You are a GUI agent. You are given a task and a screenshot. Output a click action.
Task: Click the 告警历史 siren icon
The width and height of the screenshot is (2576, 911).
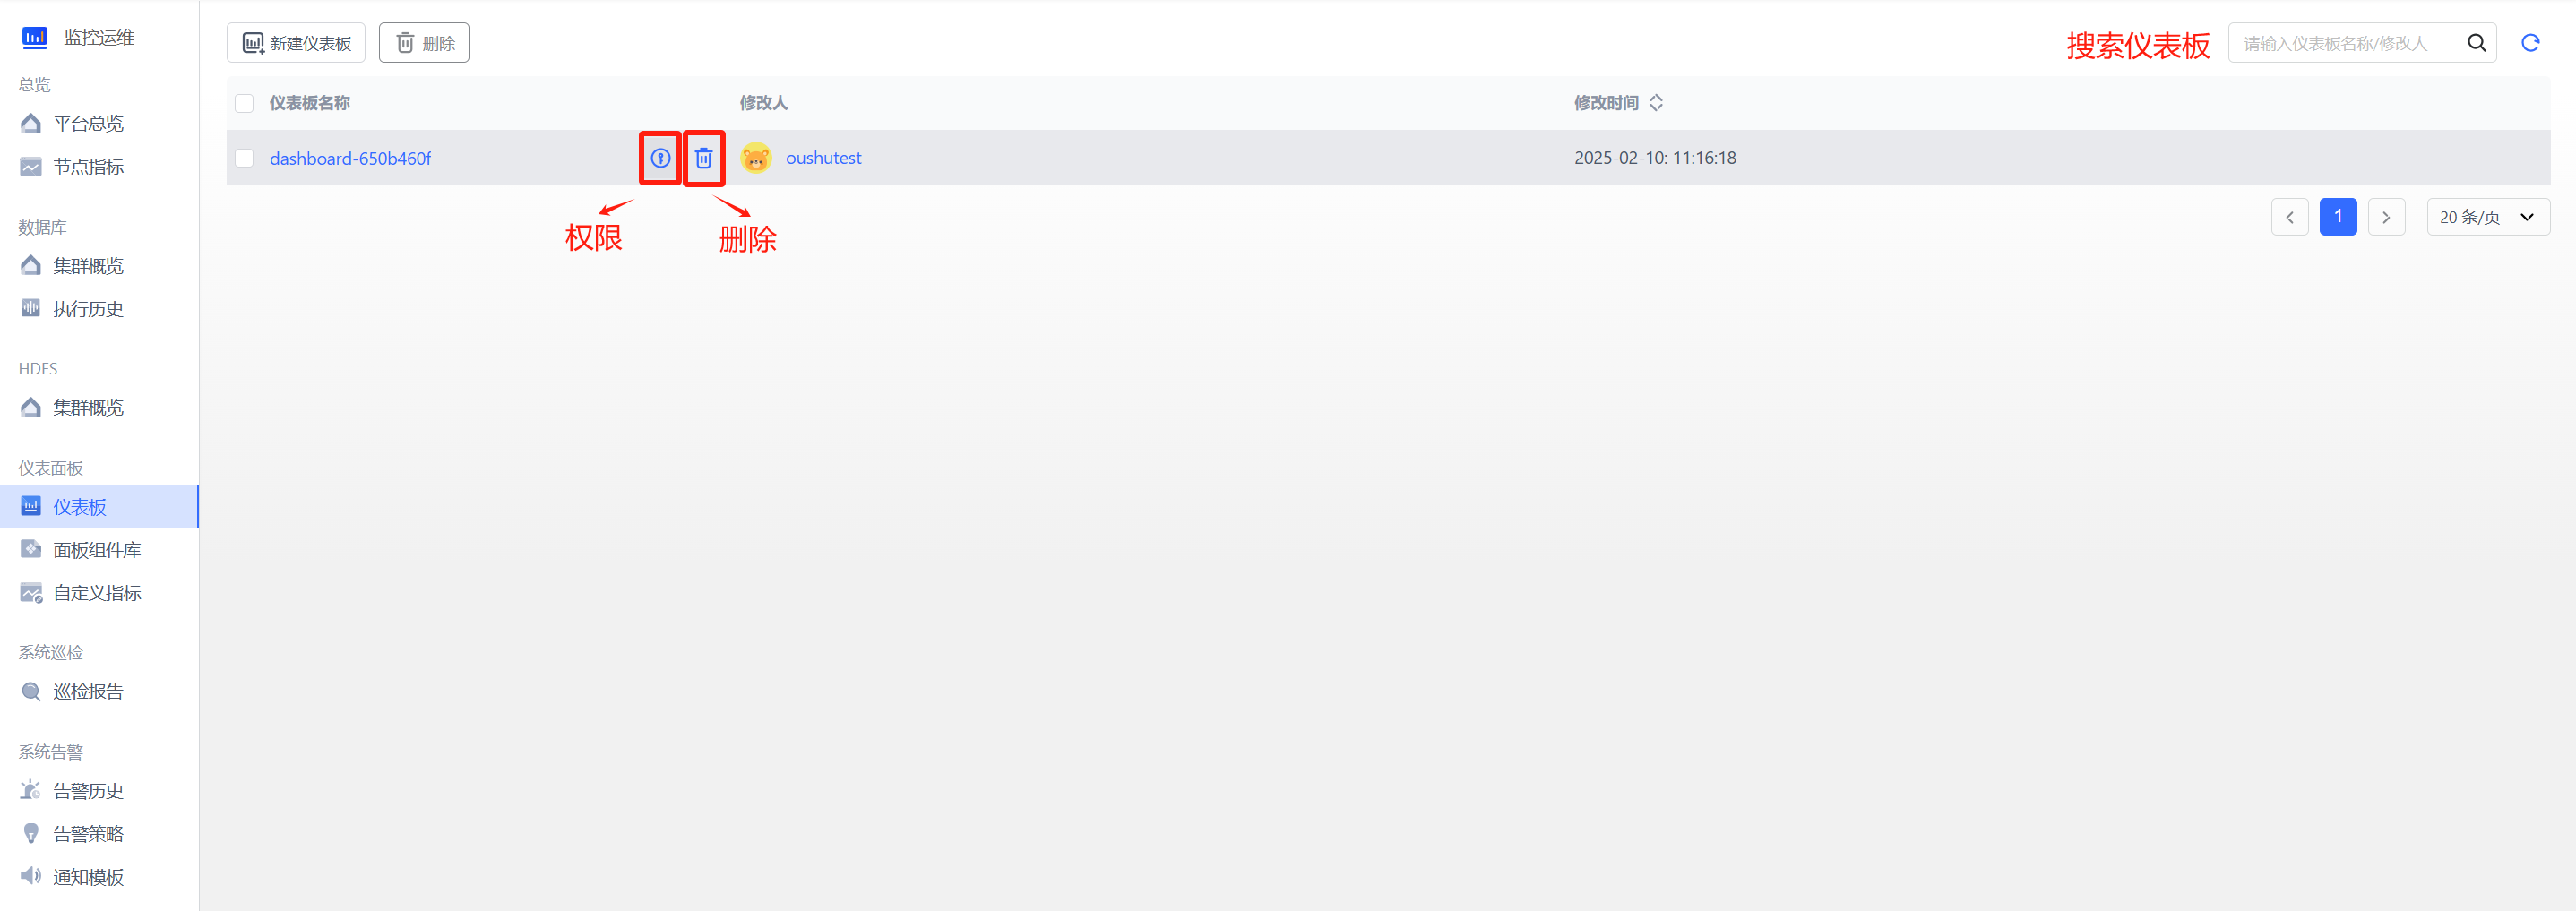click(x=31, y=790)
